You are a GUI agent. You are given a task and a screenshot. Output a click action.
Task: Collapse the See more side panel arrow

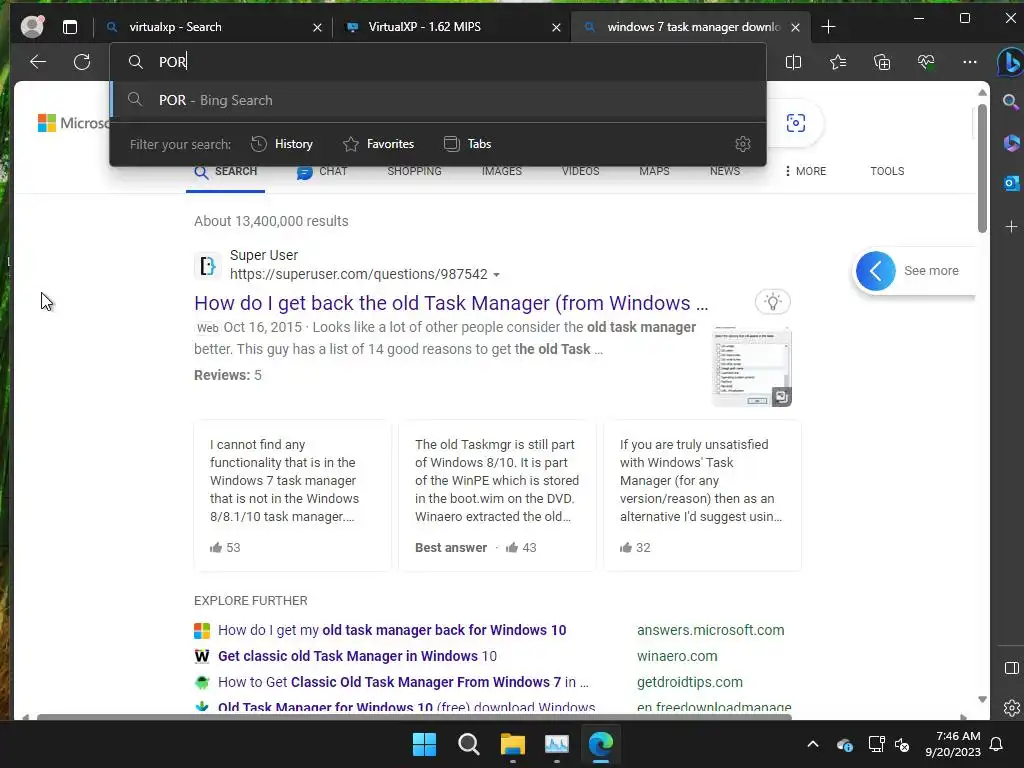875,270
